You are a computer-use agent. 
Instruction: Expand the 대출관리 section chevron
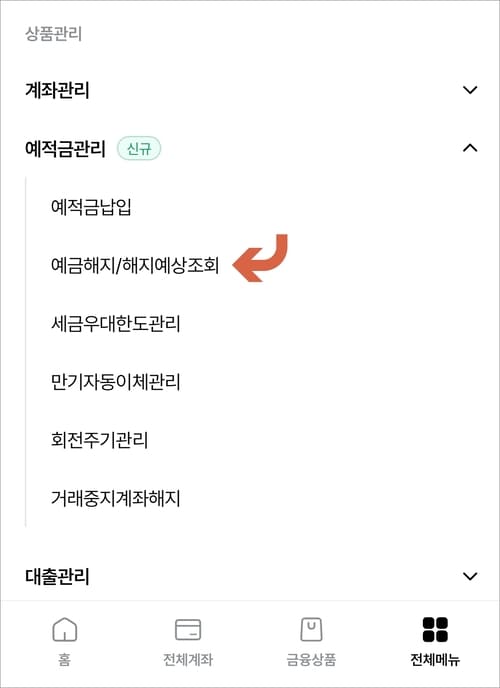pos(470,576)
